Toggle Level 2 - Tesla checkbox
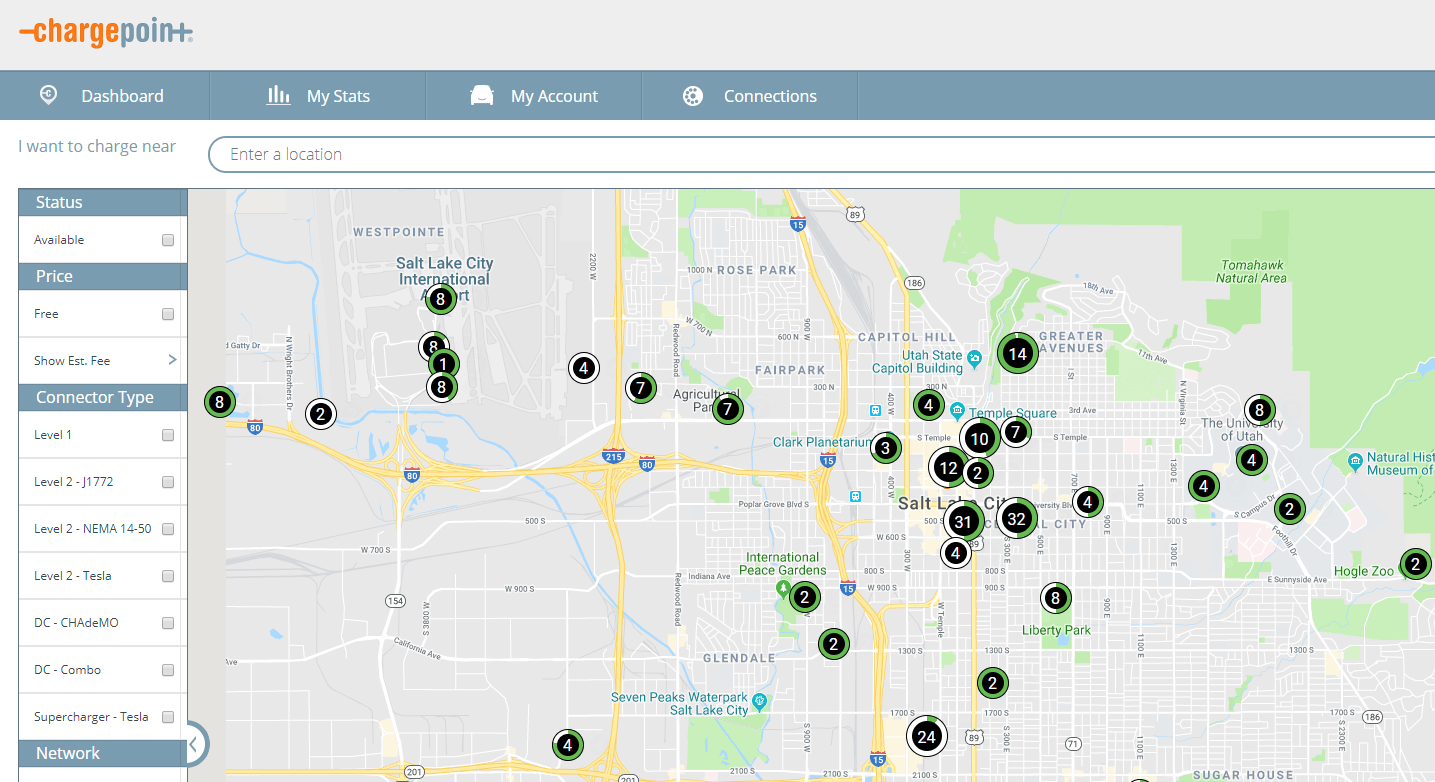1435x782 pixels. click(168, 576)
